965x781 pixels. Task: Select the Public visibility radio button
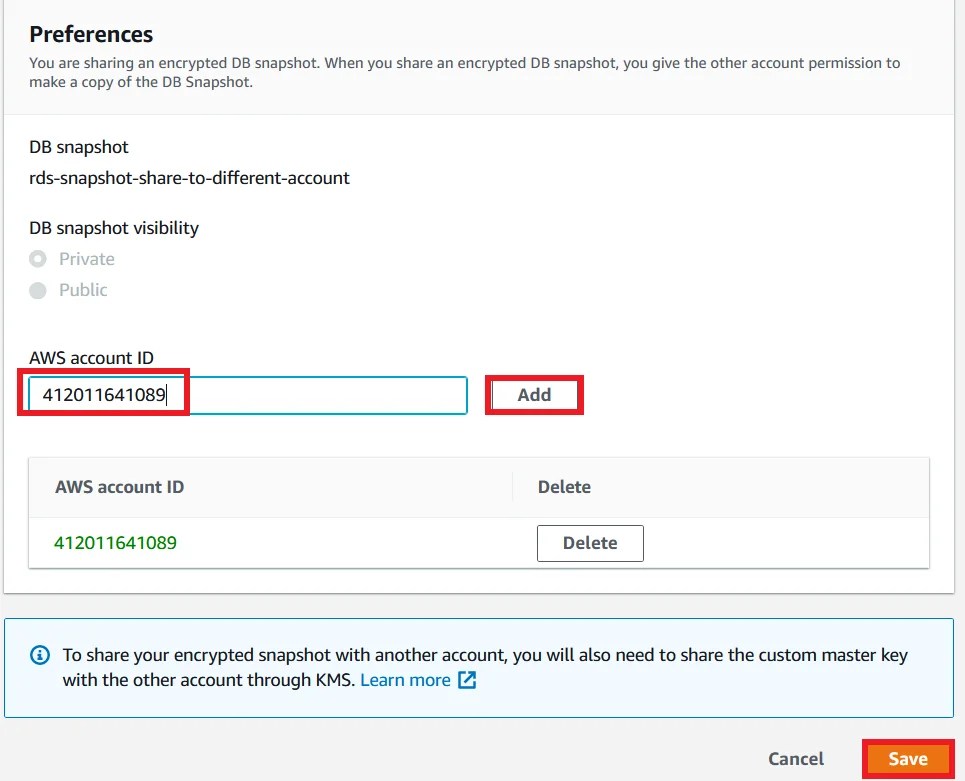(x=39, y=290)
